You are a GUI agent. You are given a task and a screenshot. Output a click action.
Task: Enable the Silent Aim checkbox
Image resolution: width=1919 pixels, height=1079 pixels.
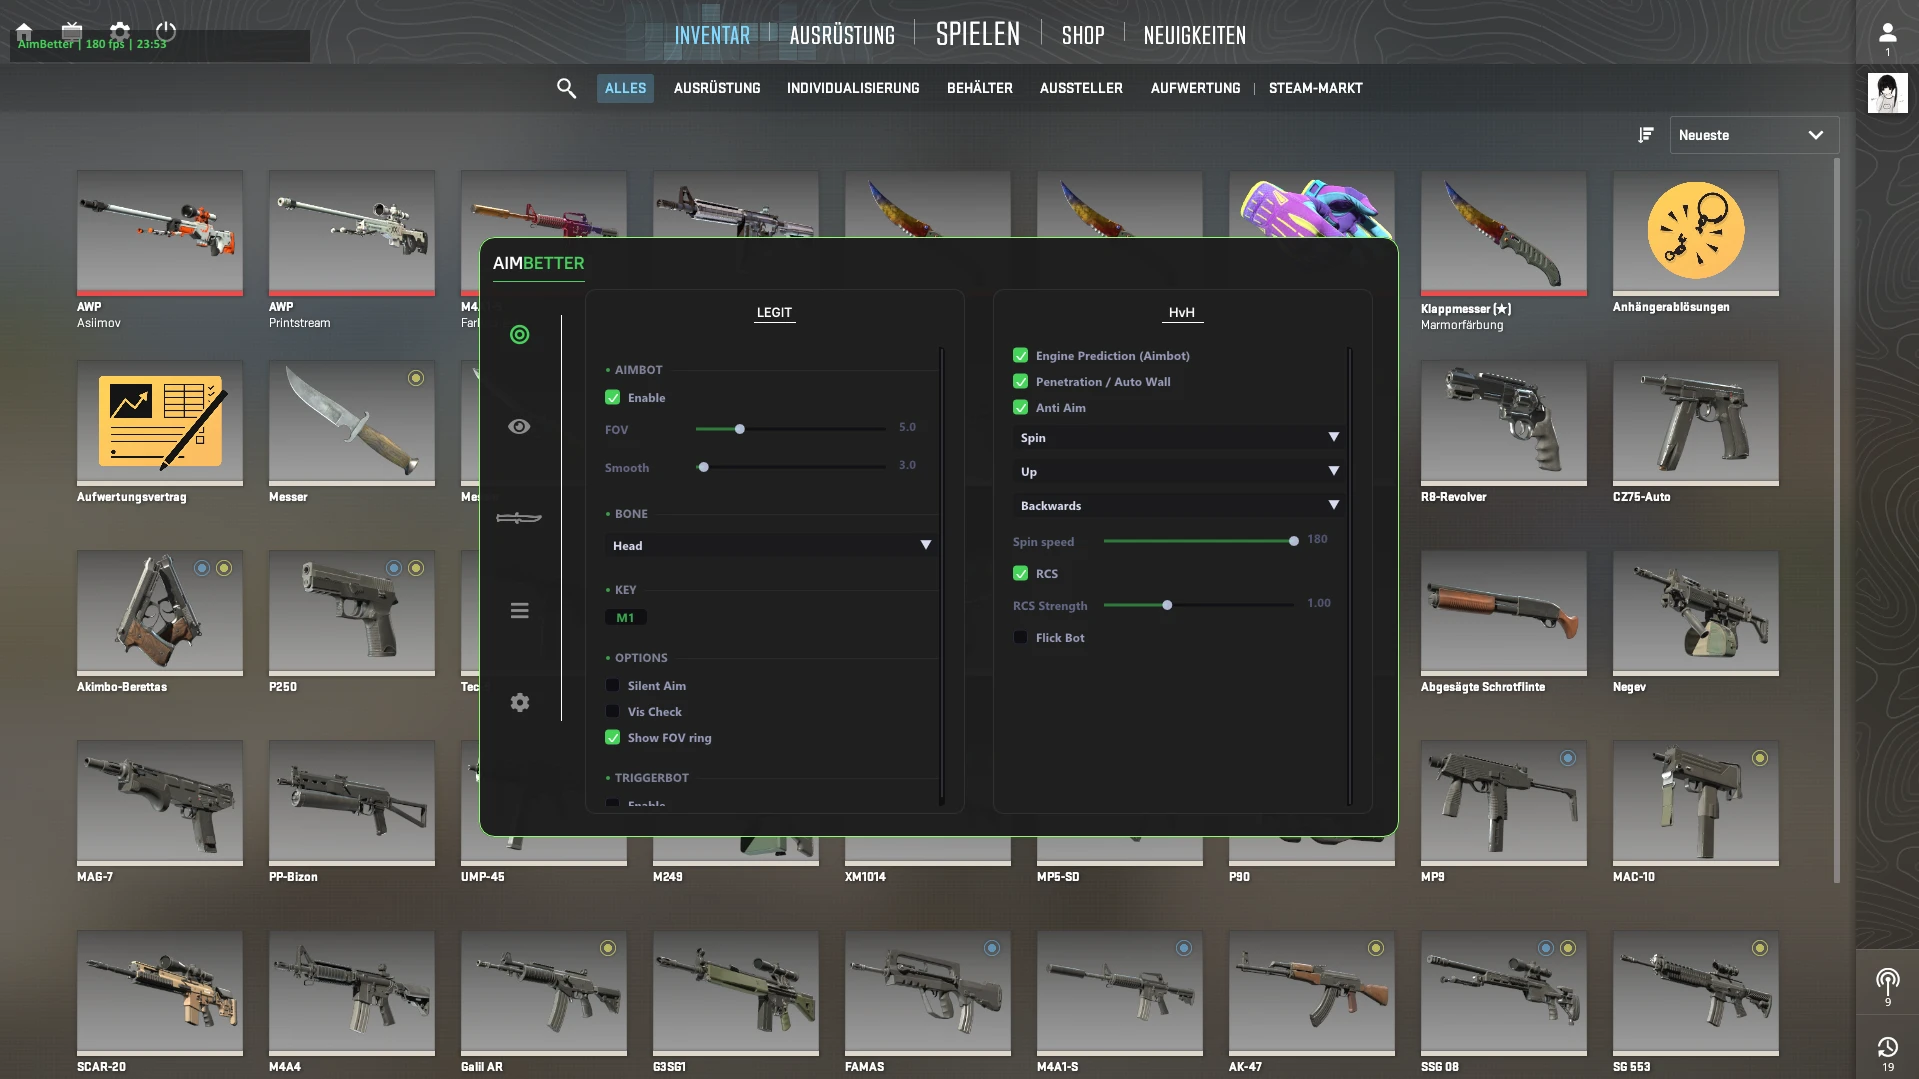[x=612, y=685]
